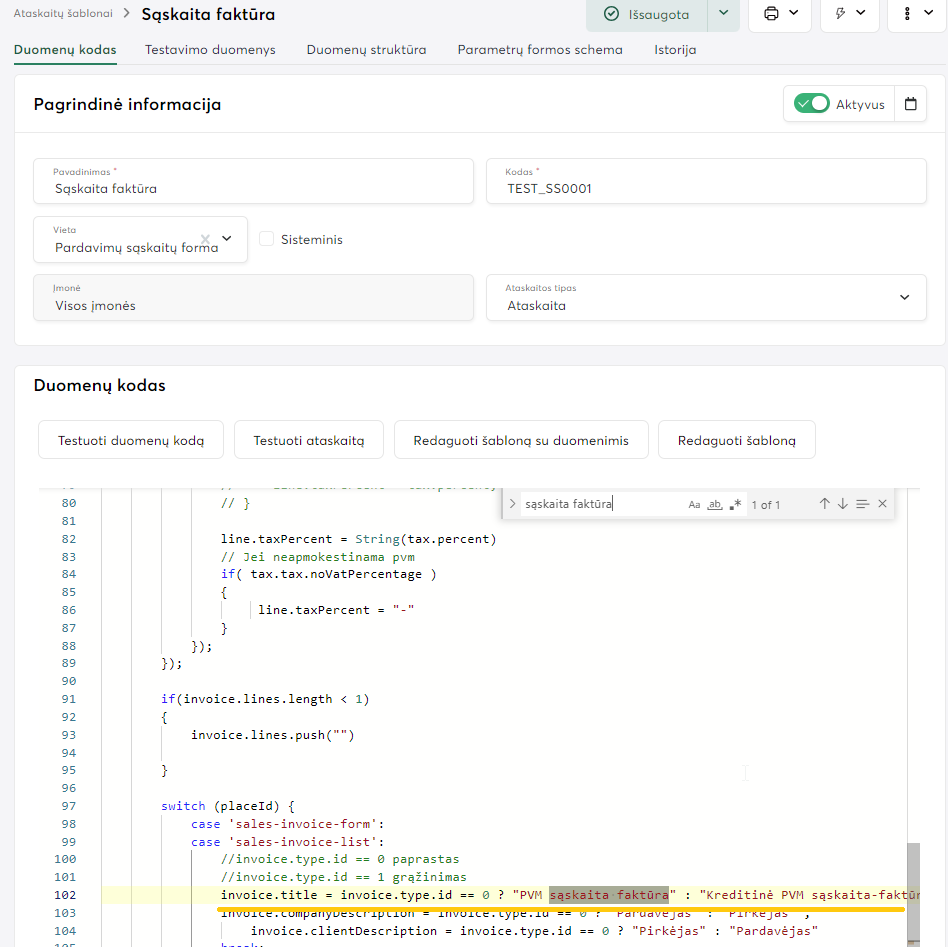Clear the Vieta field selection
This screenshot has height=947, width=948.
(x=205, y=239)
